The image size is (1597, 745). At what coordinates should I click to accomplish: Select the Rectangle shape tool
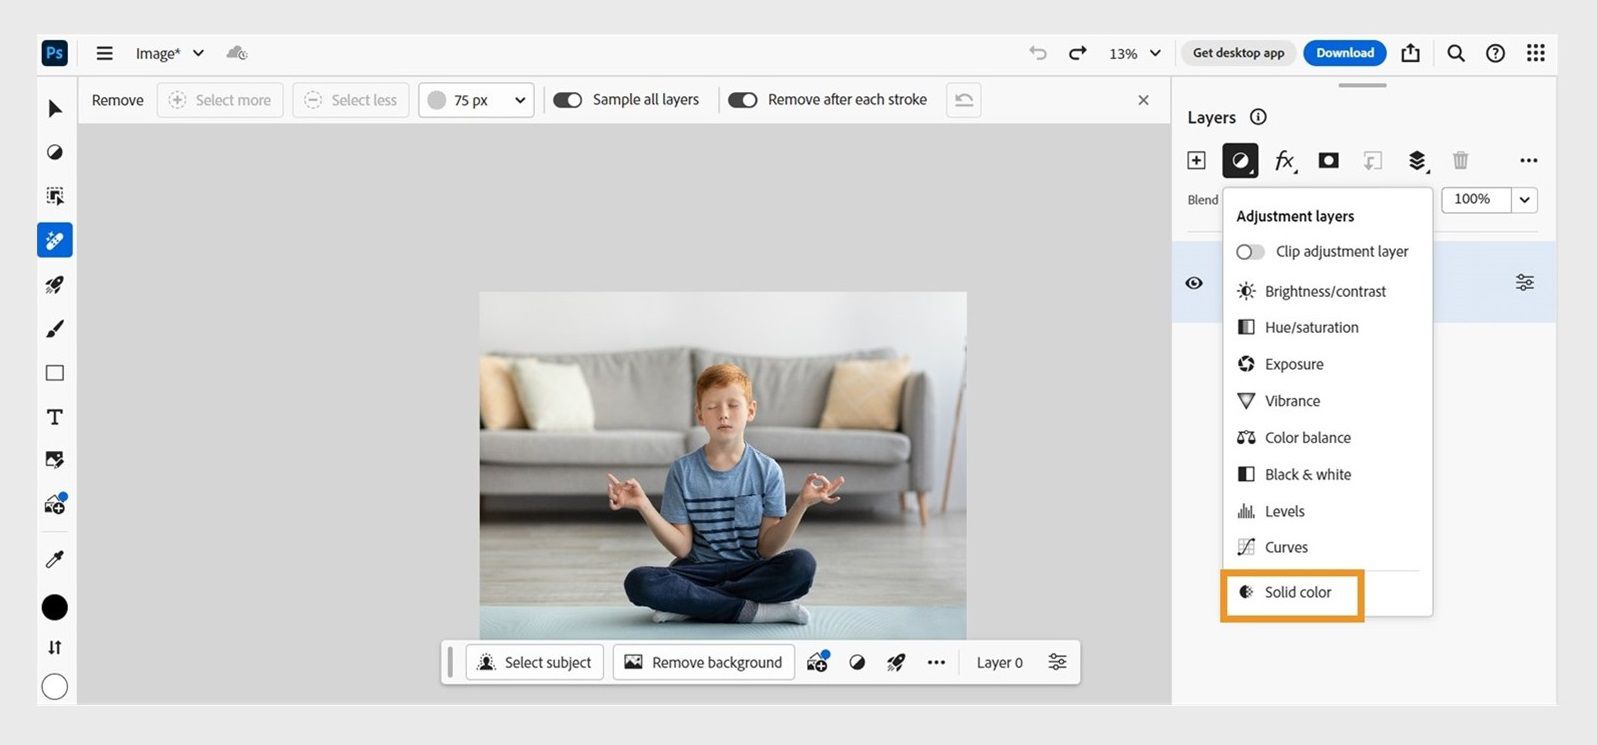(x=55, y=373)
